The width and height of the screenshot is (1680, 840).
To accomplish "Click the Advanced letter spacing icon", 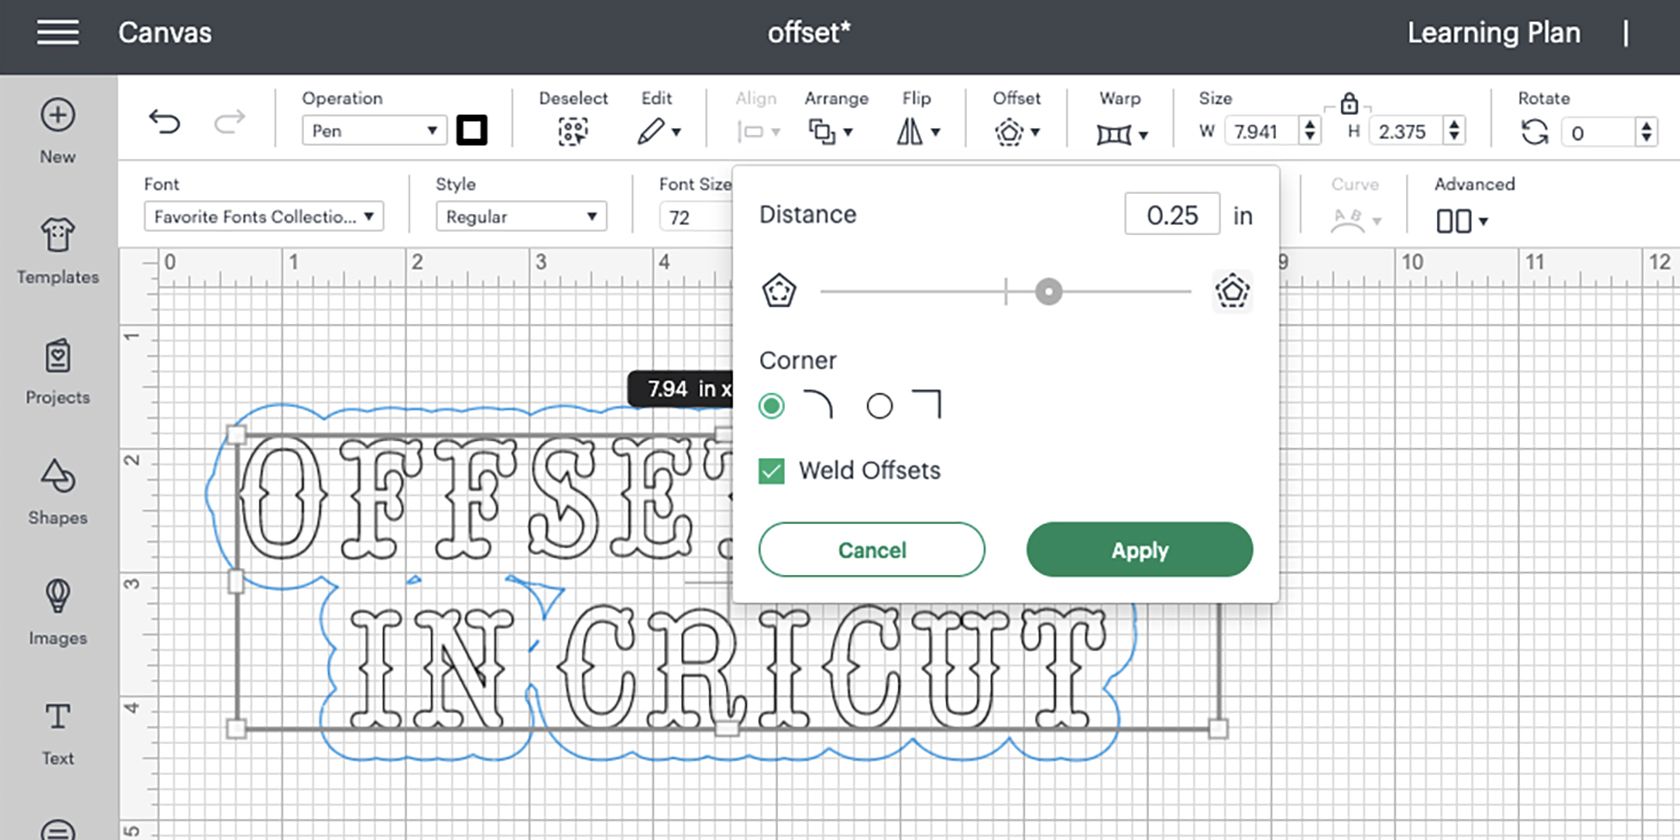I will (1453, 221).
